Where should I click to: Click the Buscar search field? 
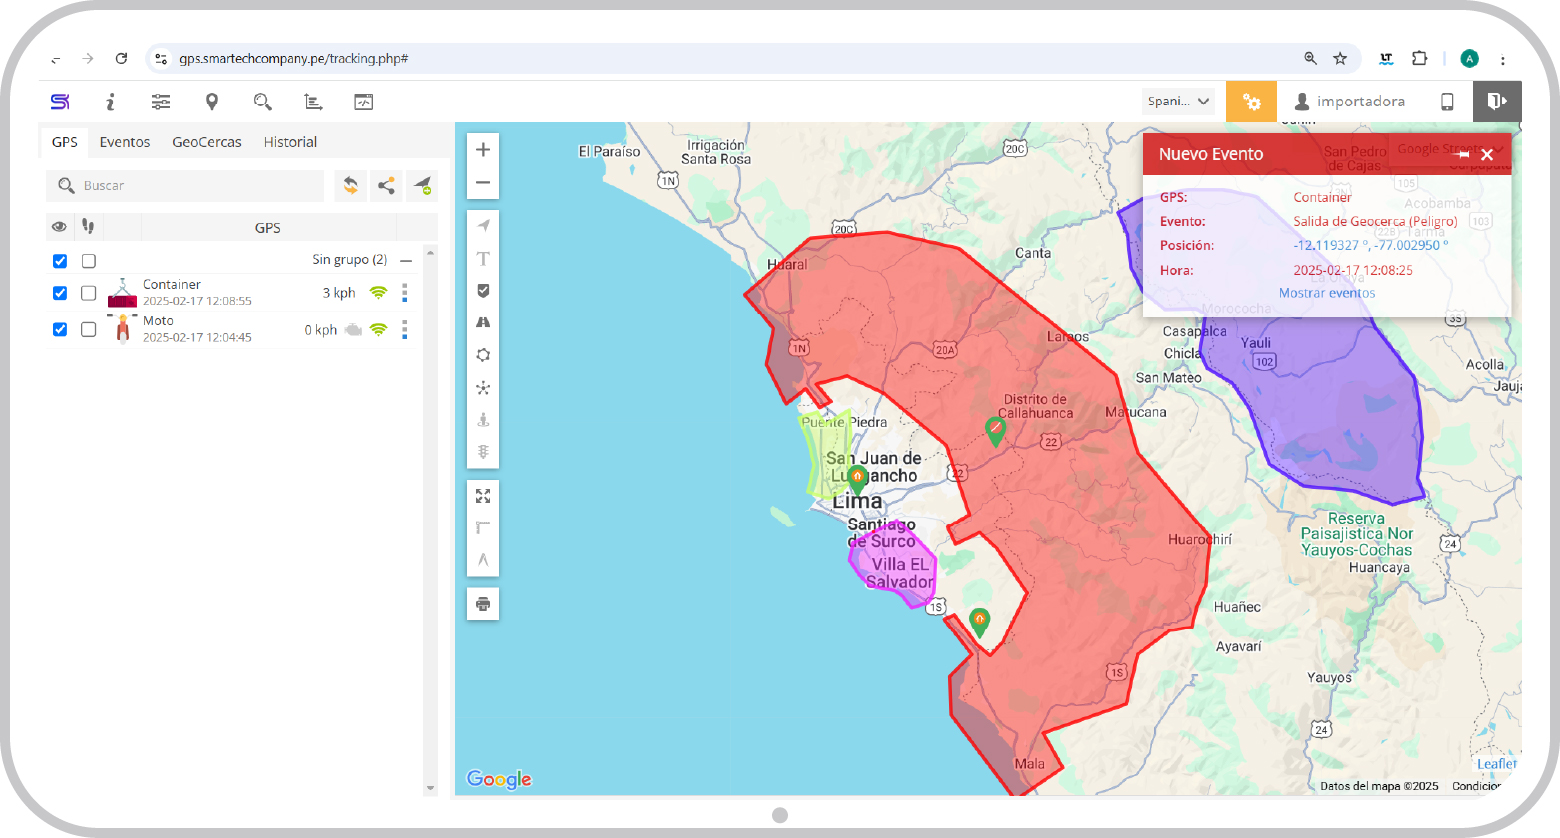[195, 186]
